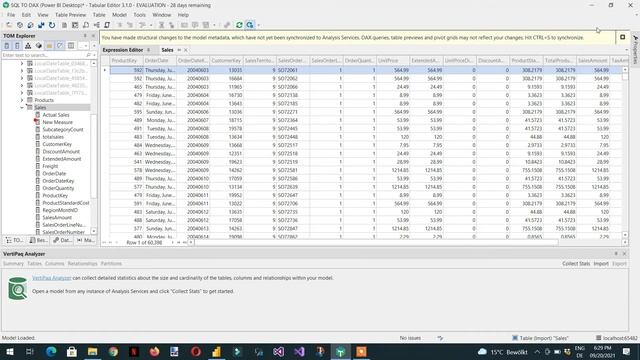Expand the third LocalDateTable node
The width and height of the screenshot is (640, 360).
22,78
